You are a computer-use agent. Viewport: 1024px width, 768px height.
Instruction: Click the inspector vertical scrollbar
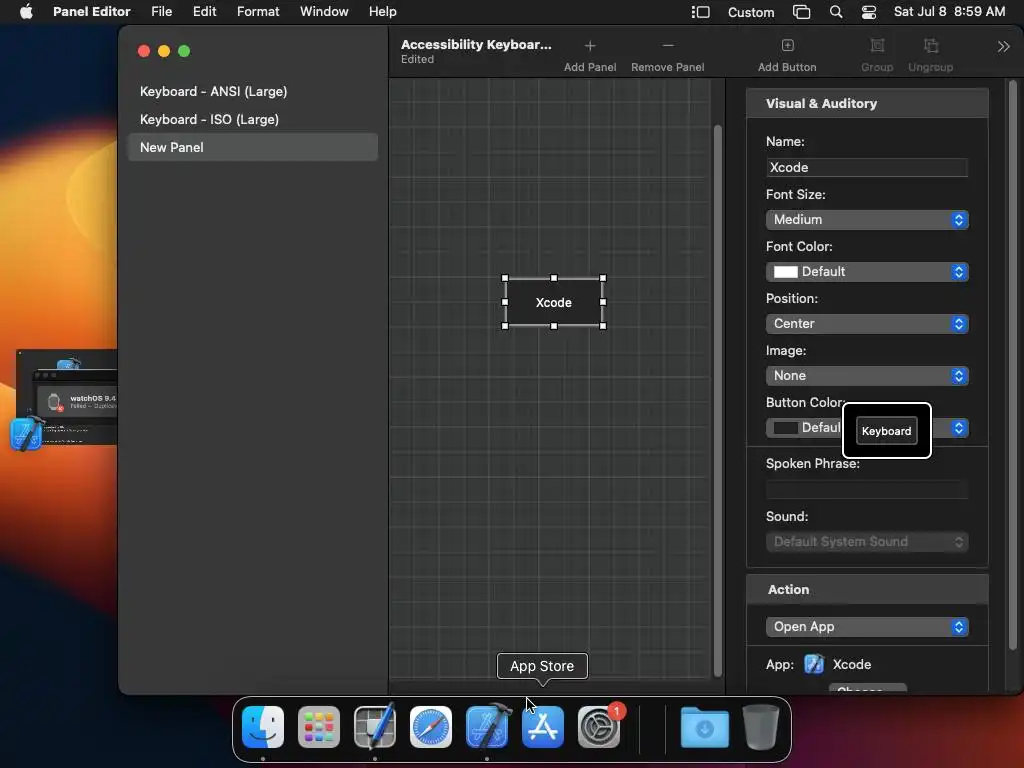click(x=1013, y=366)
